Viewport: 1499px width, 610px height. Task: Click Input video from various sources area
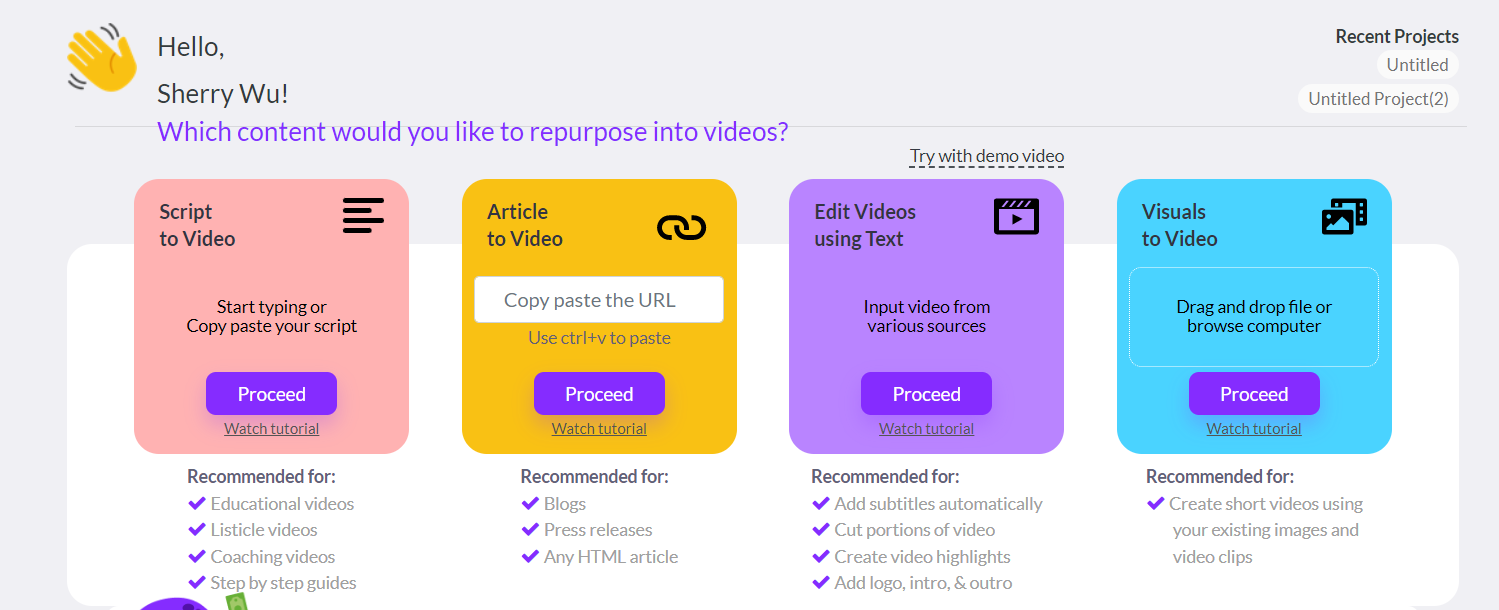click(926, 317)
